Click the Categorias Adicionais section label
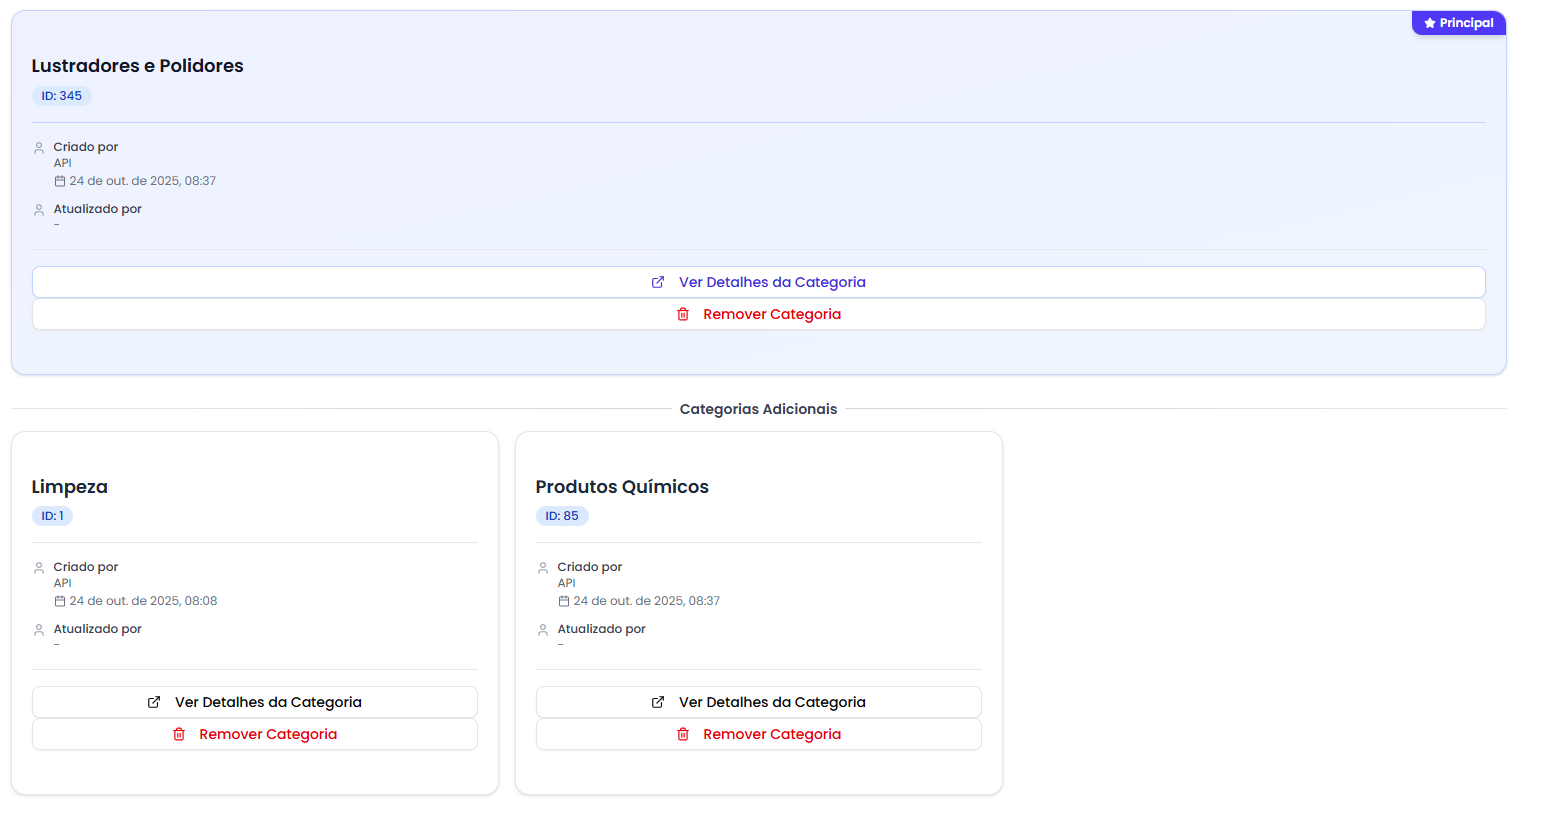The height and width of the screenshot is (813, 1544). (758, 409)
